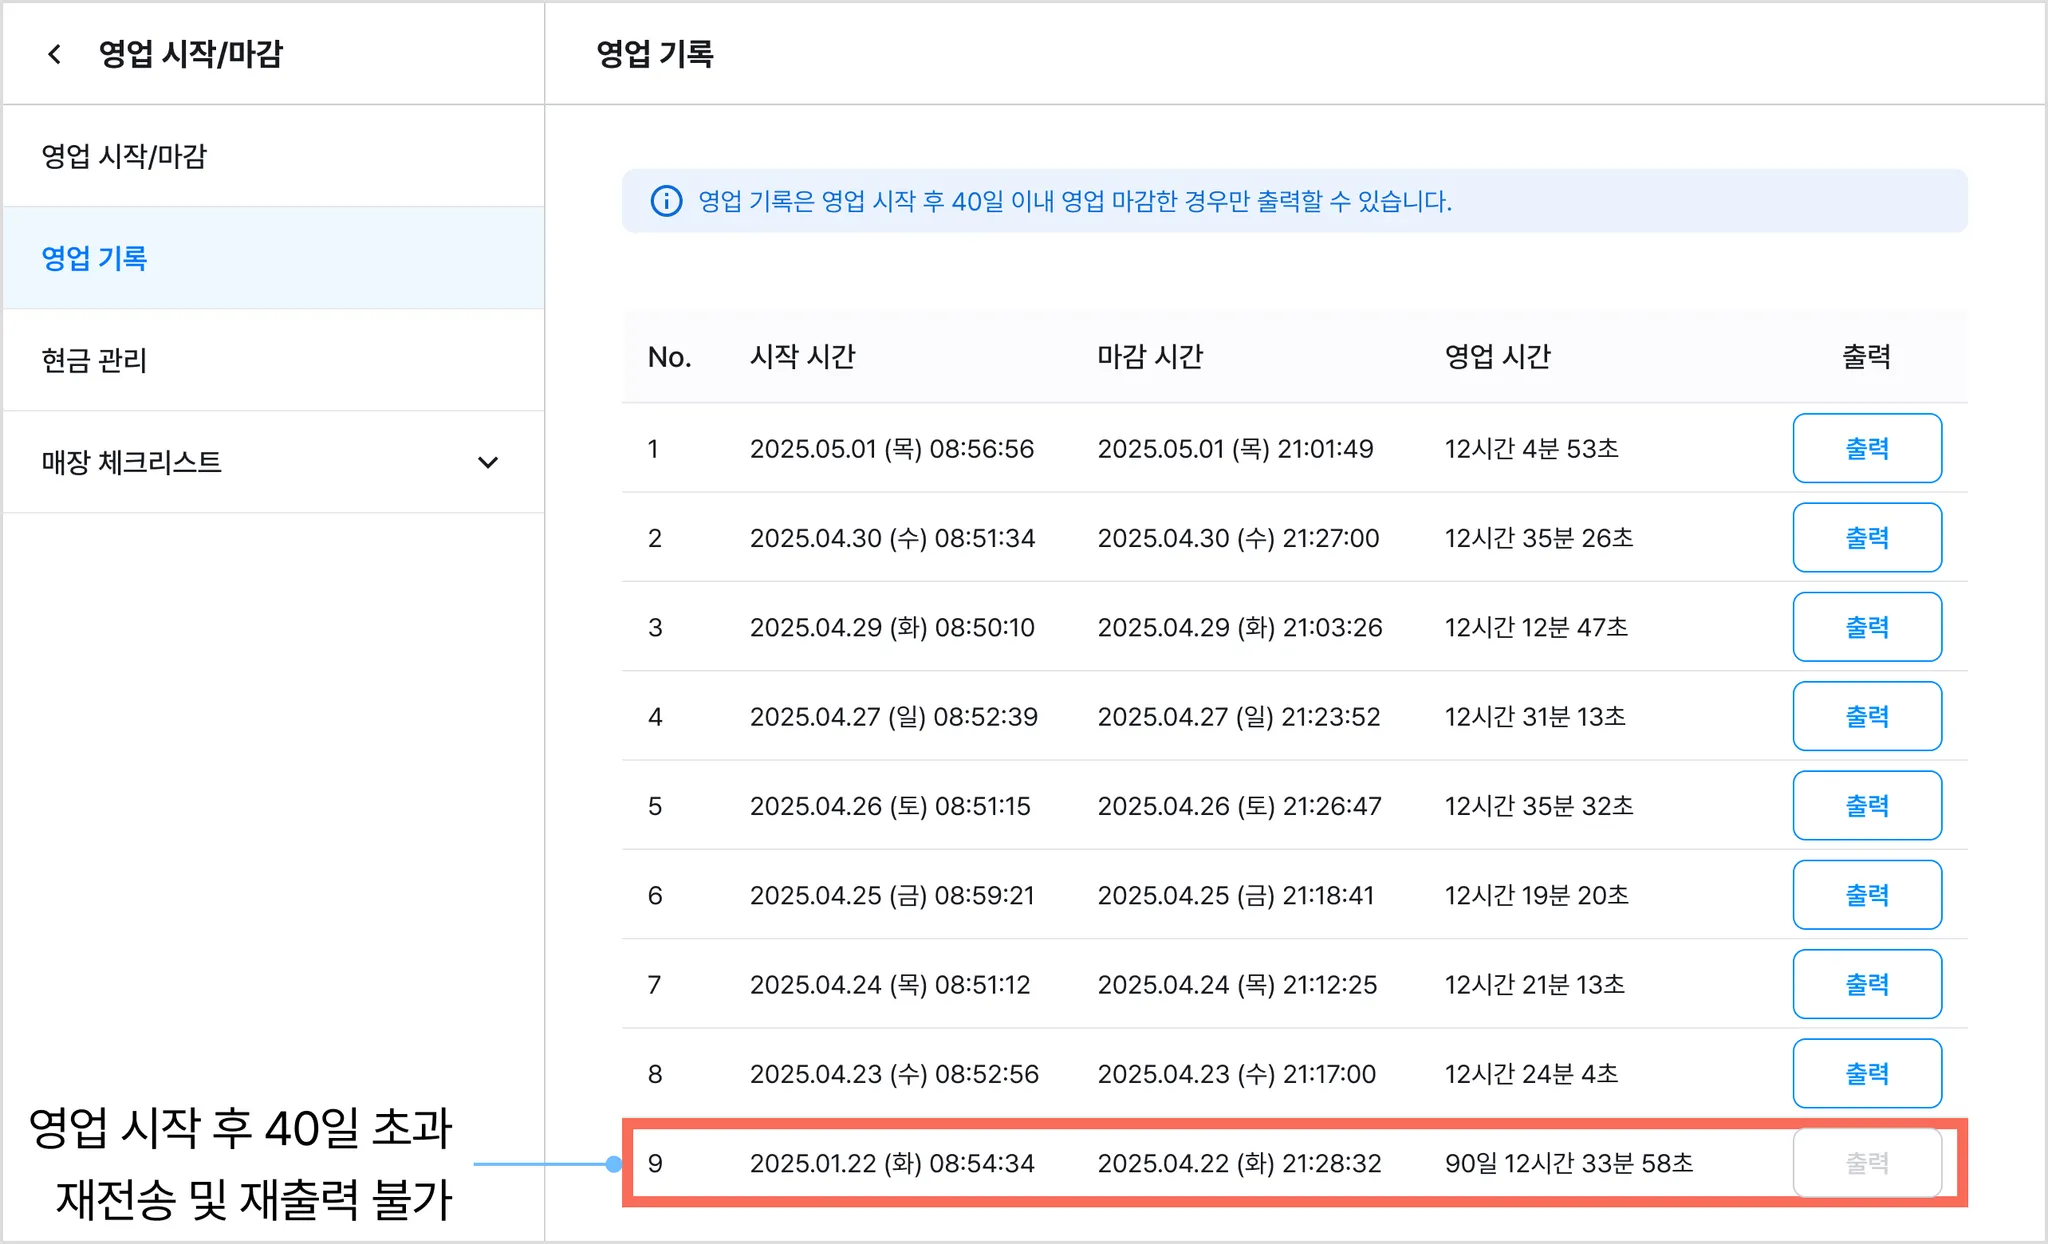Click the info icon in the blue notice
Screen dimensions: 2048x1244
666,201
